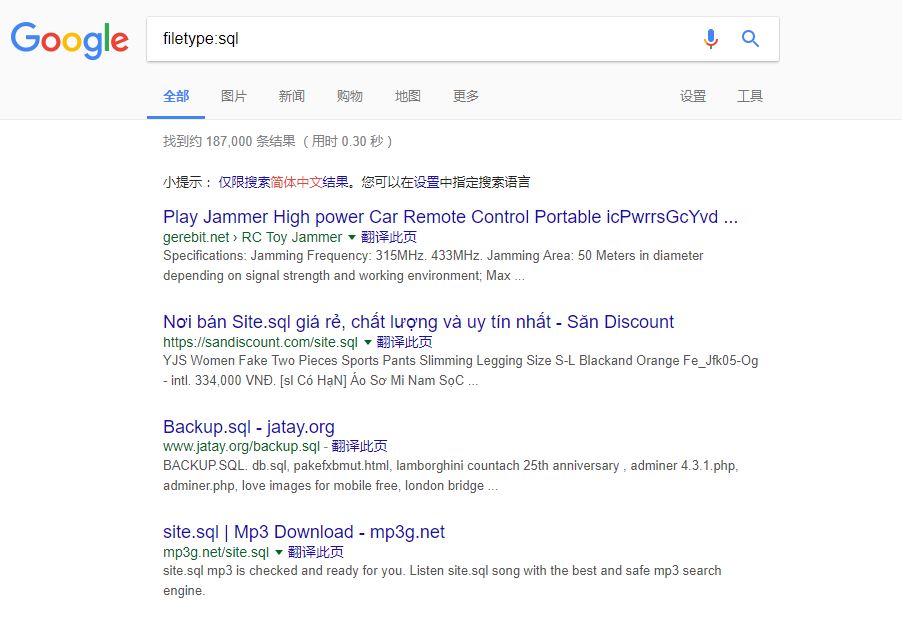Screen dimensions: 902x622
Task: Open the 地图 tab
Action: point(408,96)
